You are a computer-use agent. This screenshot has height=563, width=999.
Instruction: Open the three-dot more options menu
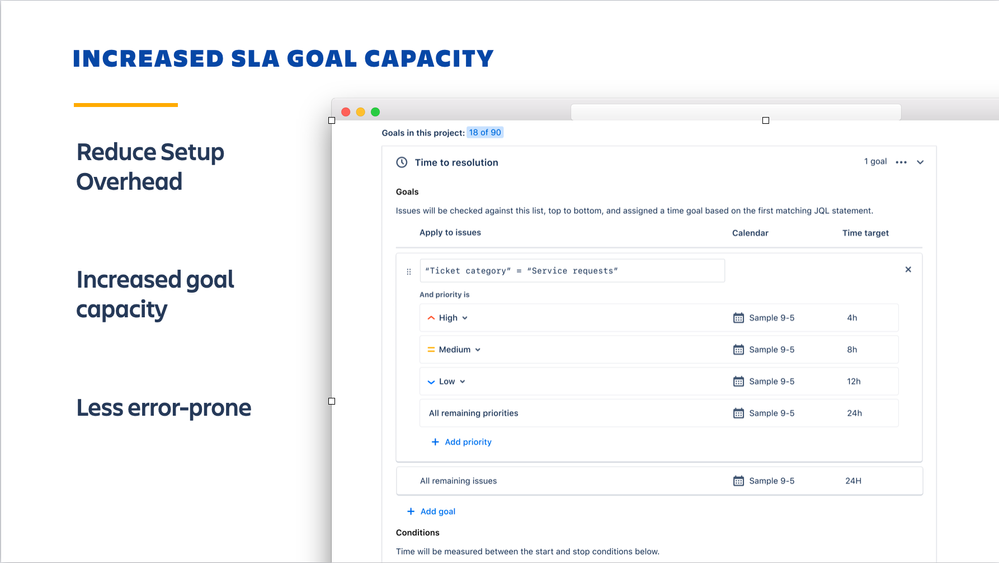pyautogui.click(x=901, y=162)
